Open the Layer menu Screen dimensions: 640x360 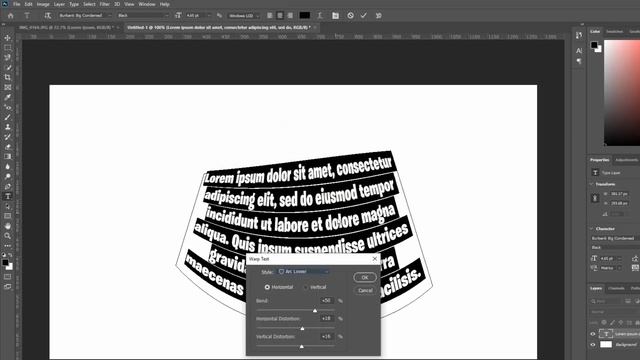point(60,4)
